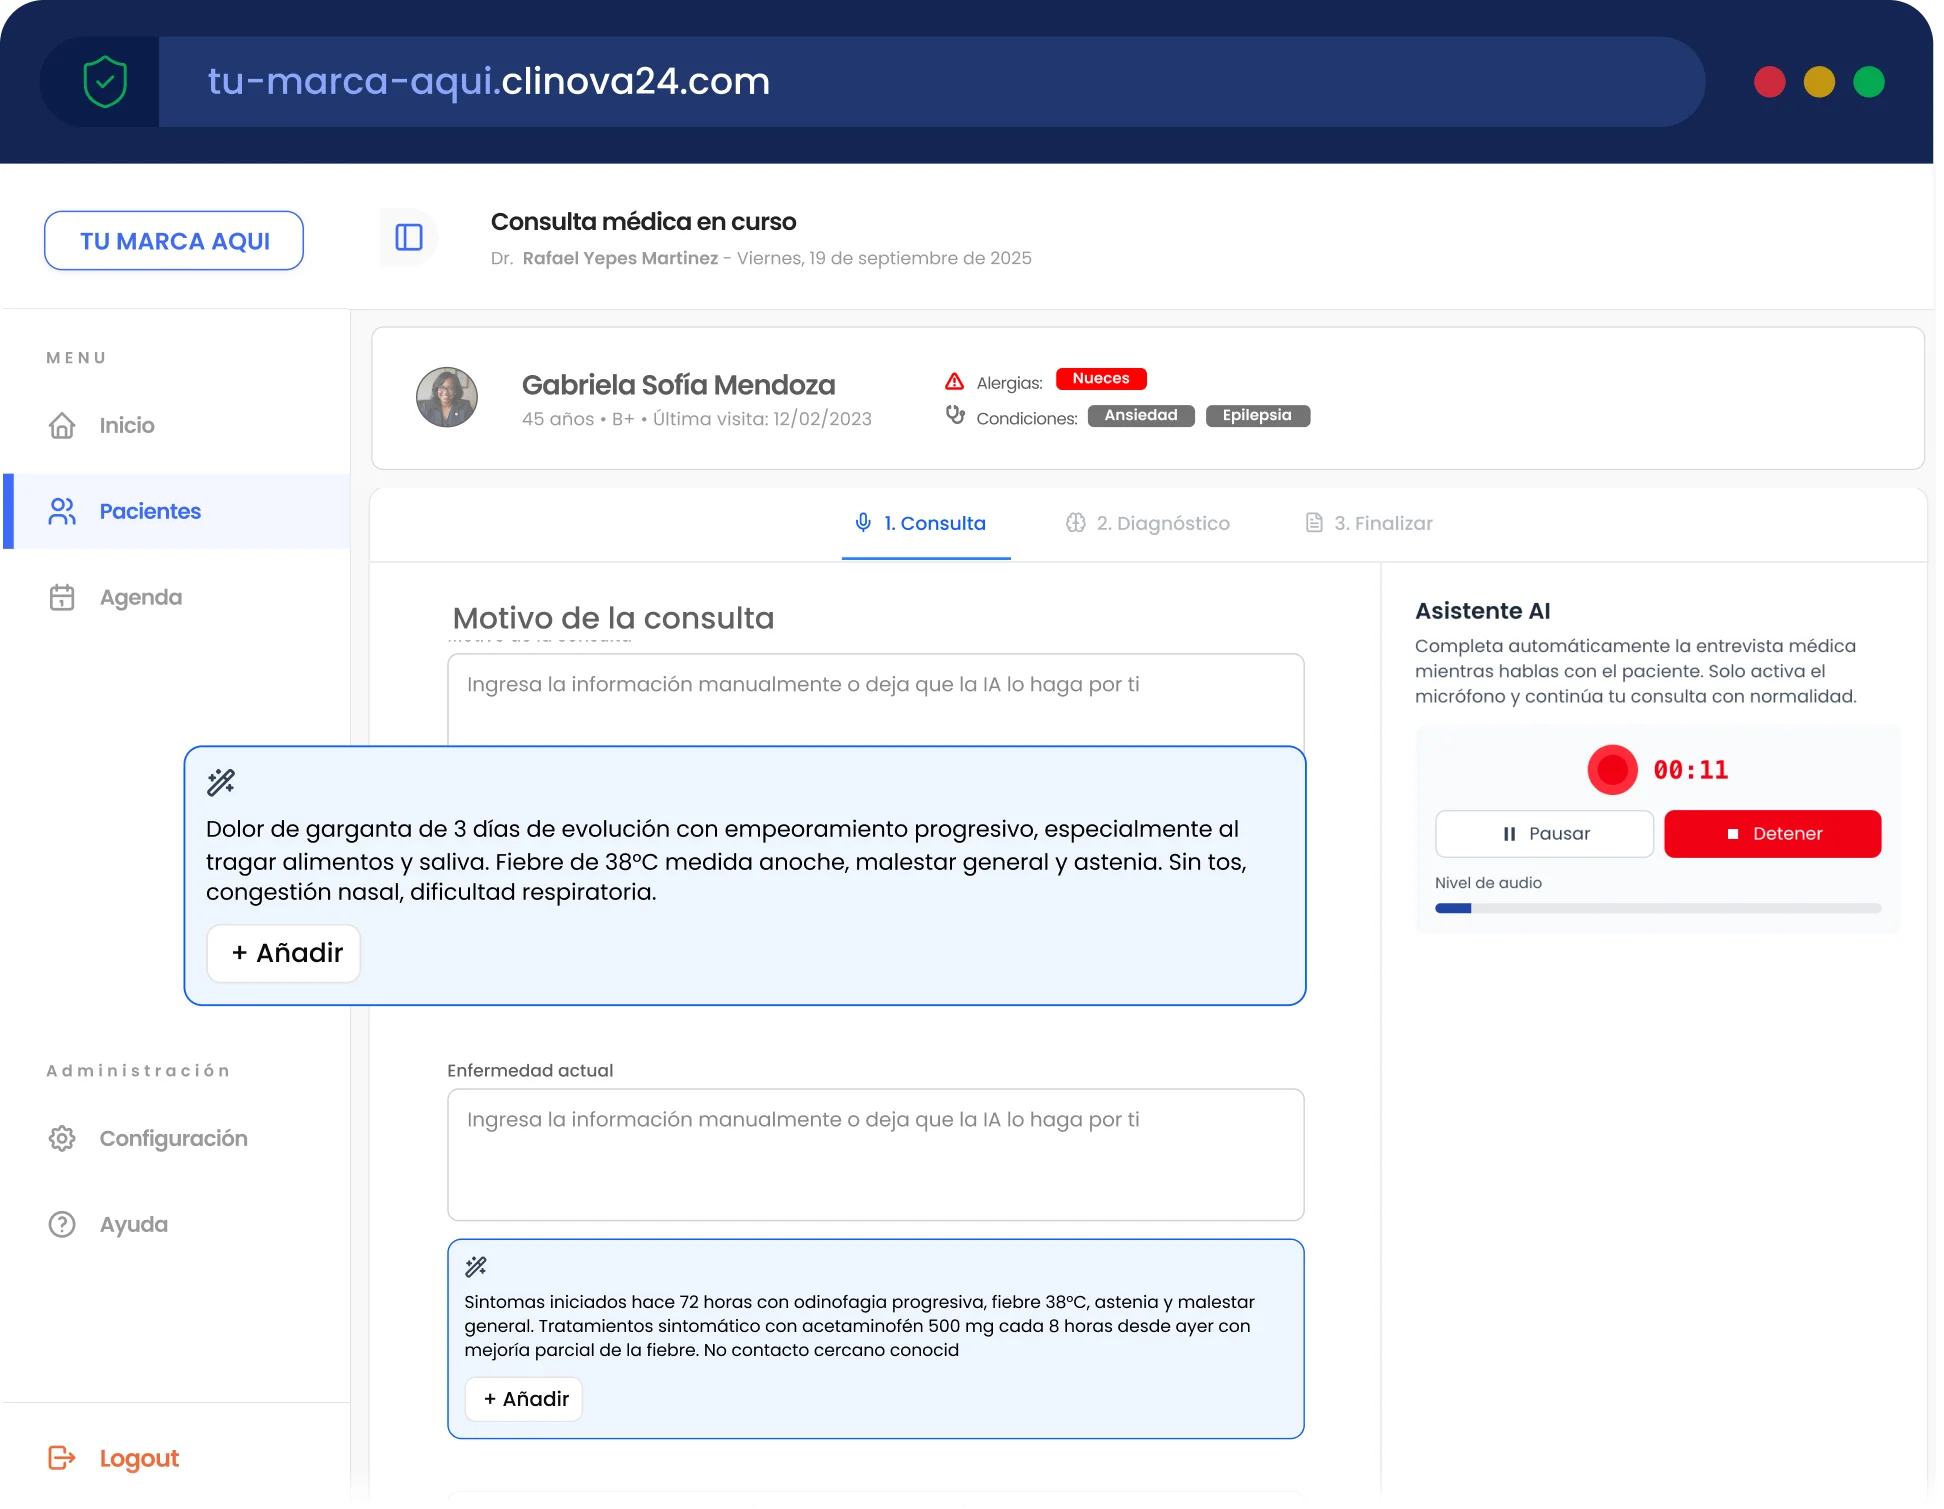Click the Alergias warning triangle icon
The height and width of the screenshot is (1509, 1944).
click(954, 382)
